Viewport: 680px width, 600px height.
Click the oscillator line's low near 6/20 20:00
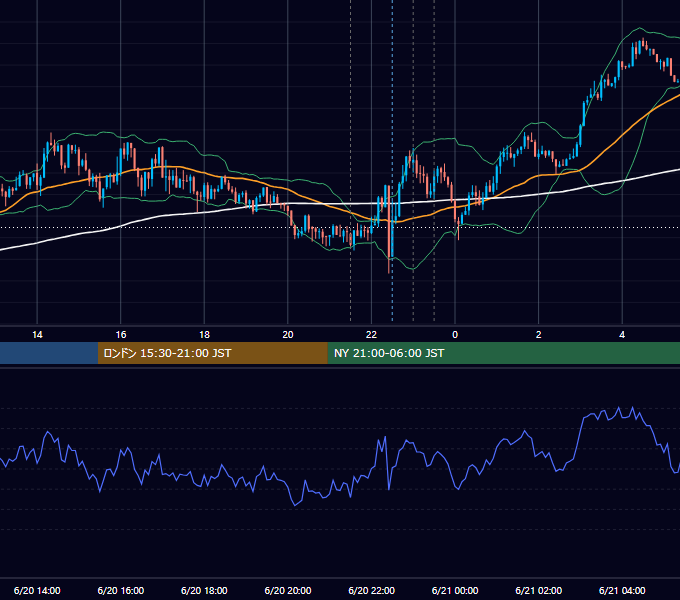(295, 505)
